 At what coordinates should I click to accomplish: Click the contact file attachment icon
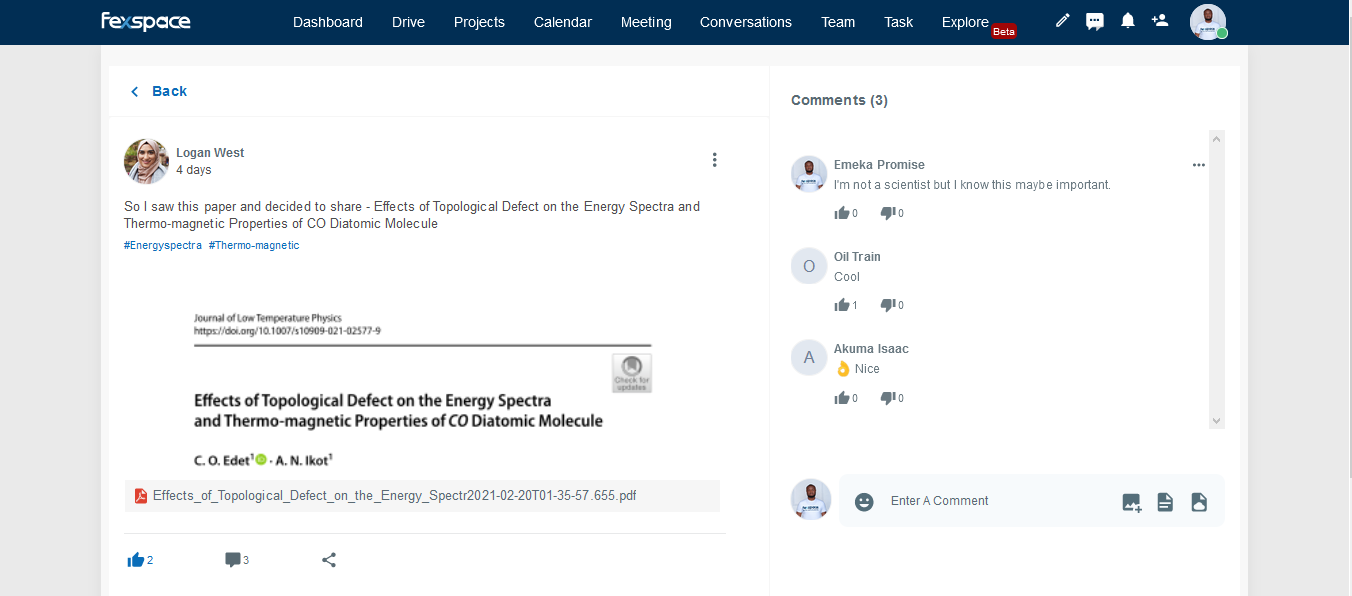click(x=1199, y=502)
